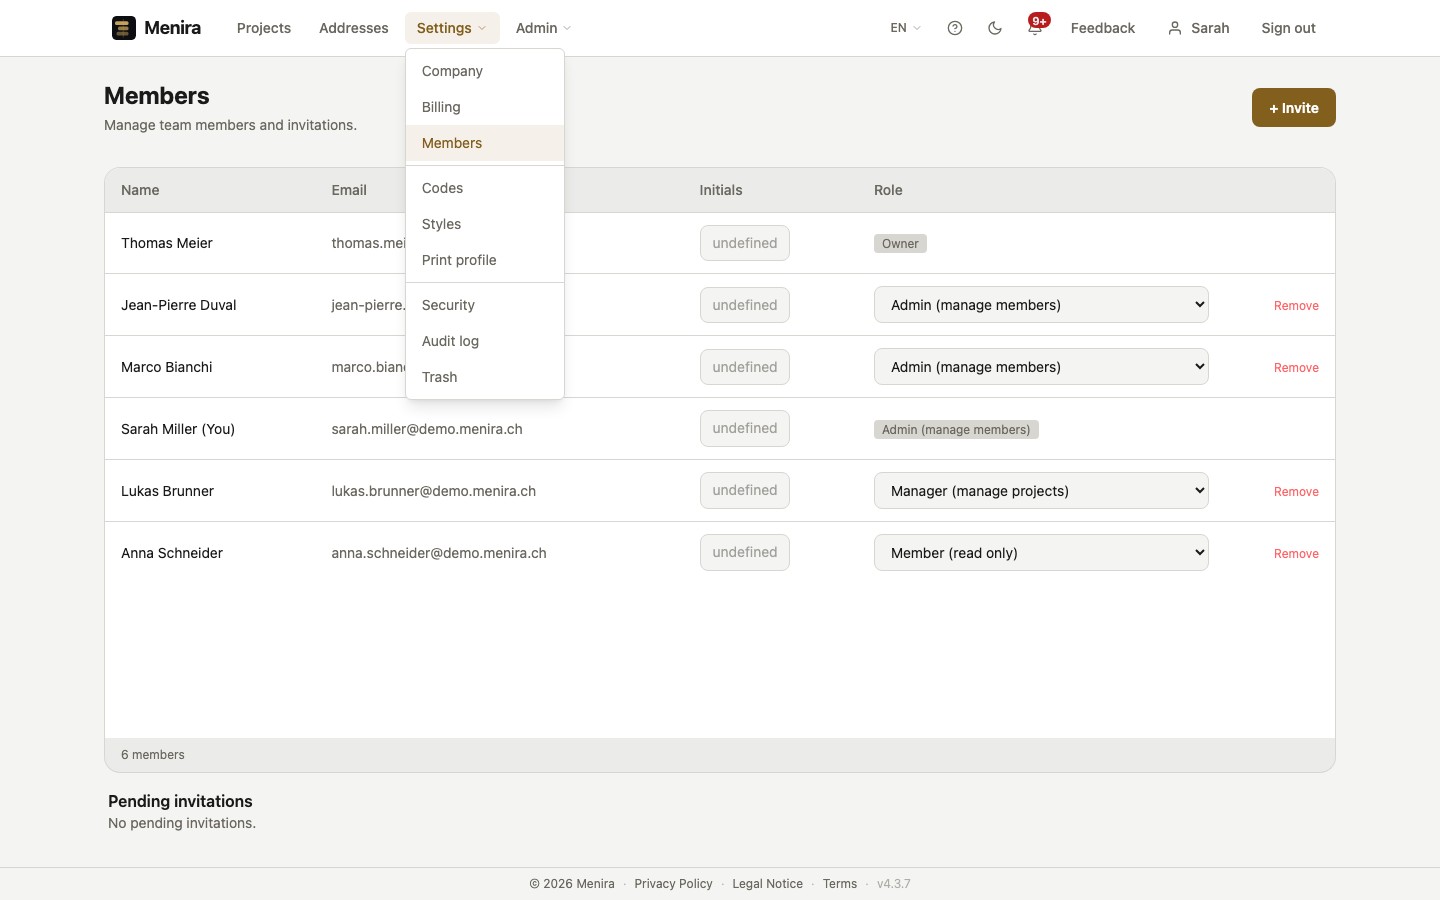This screenshot has width=1440, height=900.
Task: Toggle dark mode moon icon
Action: tap(995, 28)
